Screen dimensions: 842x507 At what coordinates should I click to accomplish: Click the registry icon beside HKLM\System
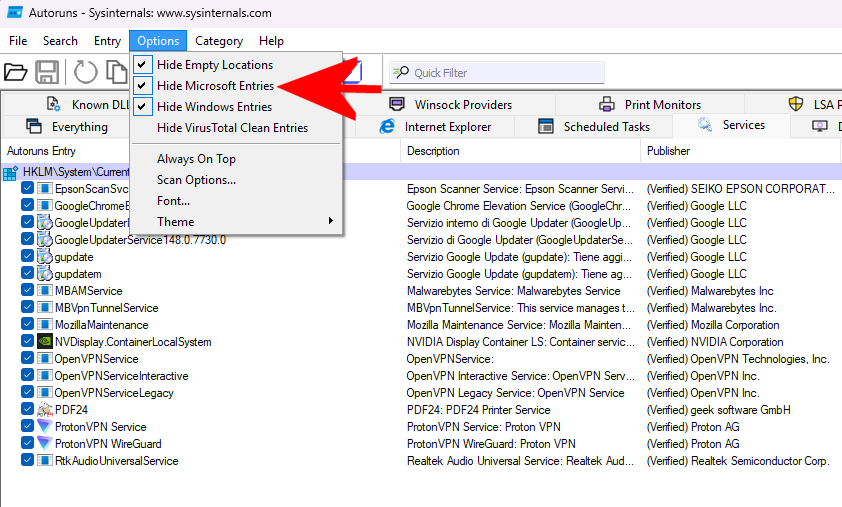[x=10, y=173]
